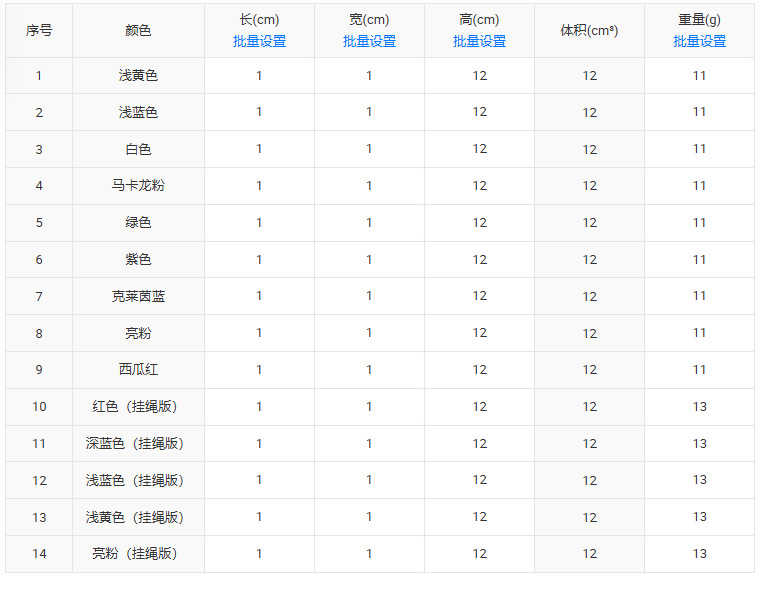The image size is (783, 589).
Task: Click serial number 10 cell
Action: pos(39,407)
